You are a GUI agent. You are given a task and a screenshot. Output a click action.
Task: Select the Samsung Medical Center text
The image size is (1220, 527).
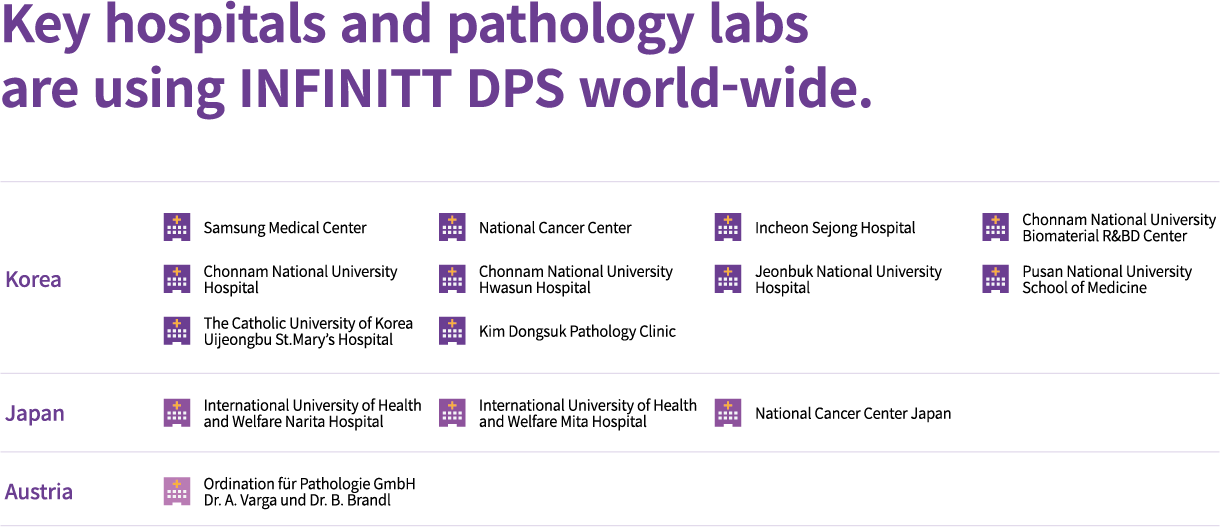285,228
